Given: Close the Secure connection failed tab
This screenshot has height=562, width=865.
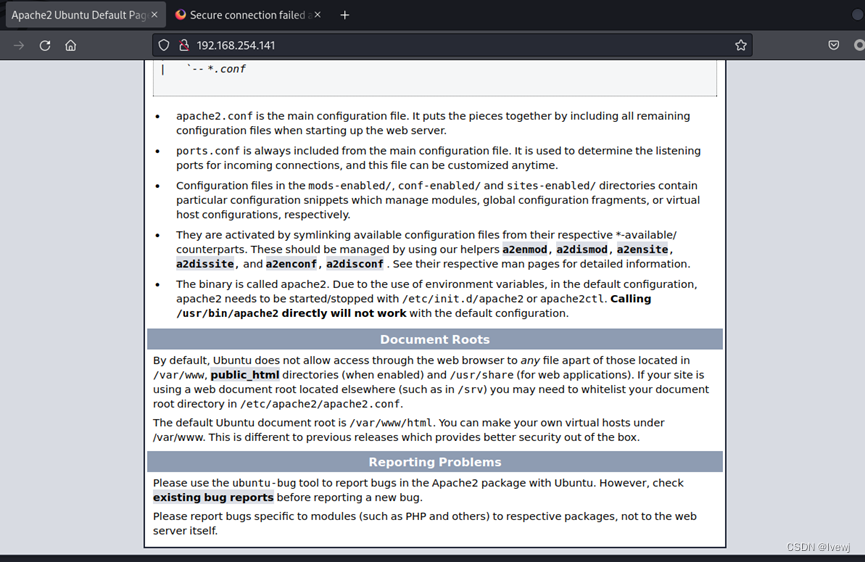Looking at the screenshot, I should point(317,15).
